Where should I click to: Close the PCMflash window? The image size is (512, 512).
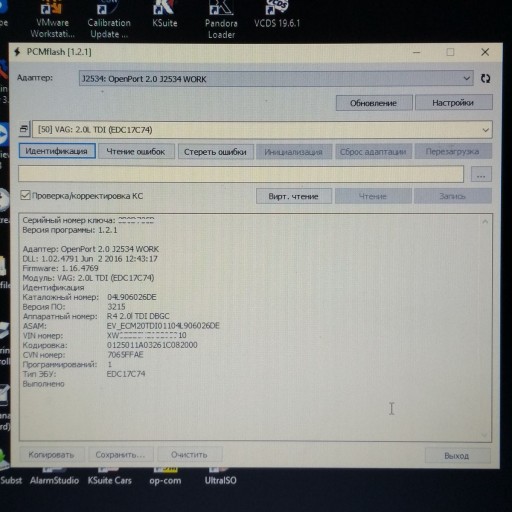point(485,52)
